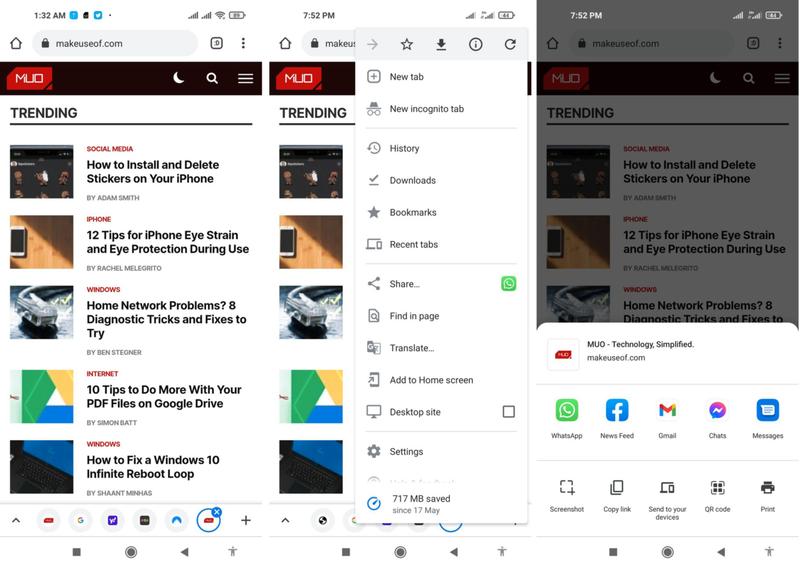Open 'Home Network Problems?' article in left phone
Image resolution: width=800 pixels, height=568 pixels.
coord(166,319)
